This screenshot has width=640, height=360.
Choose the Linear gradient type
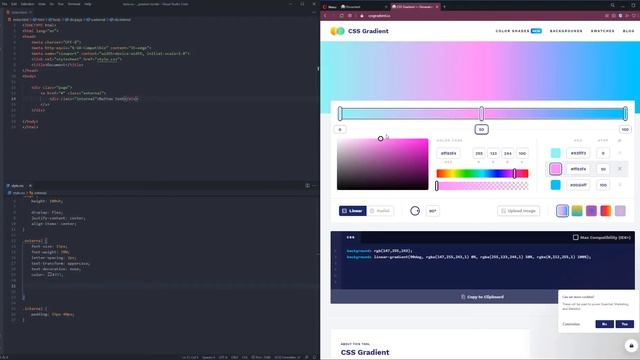pos(352,211)
